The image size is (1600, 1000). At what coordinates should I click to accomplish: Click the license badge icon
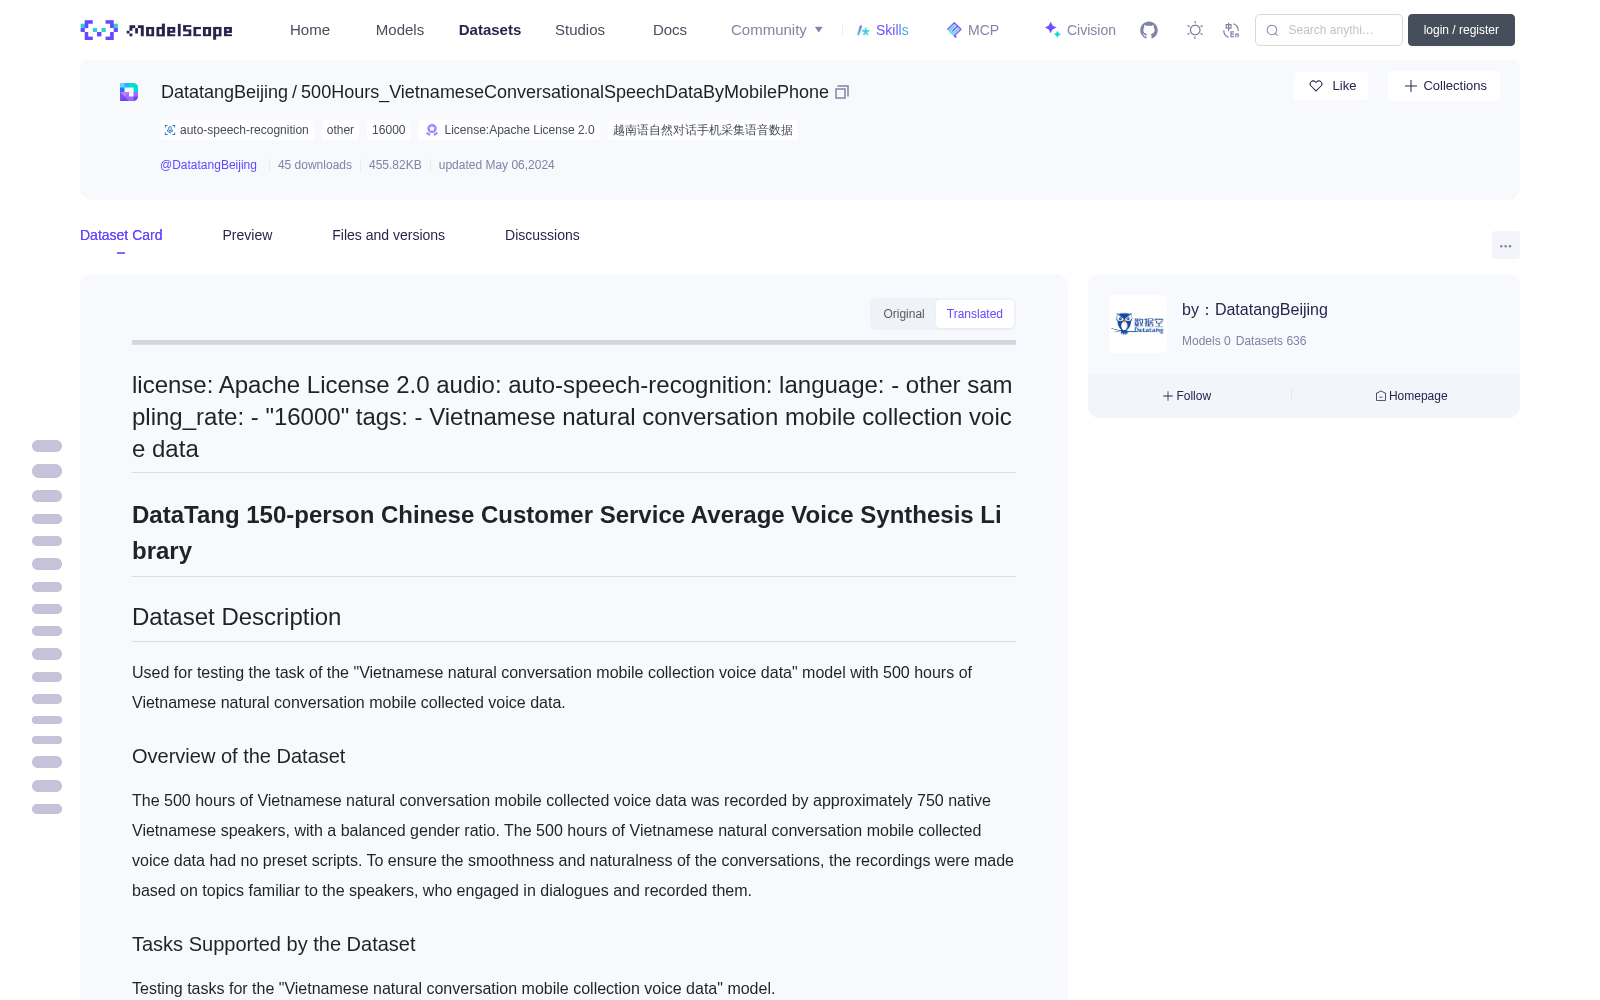tap(432, 130)
